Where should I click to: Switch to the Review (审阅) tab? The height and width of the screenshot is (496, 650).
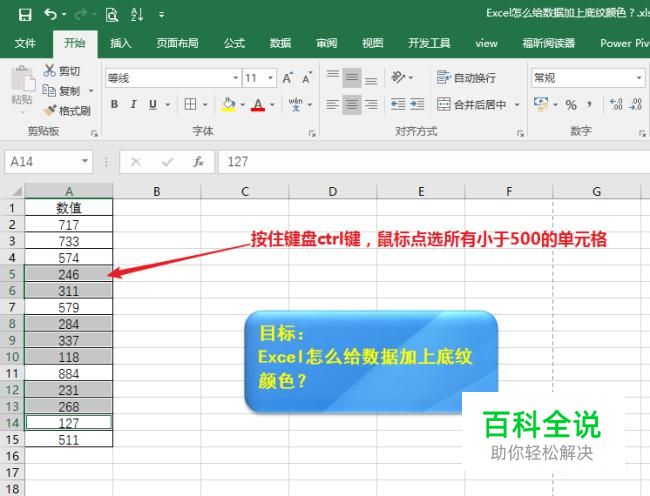(326, 43)
